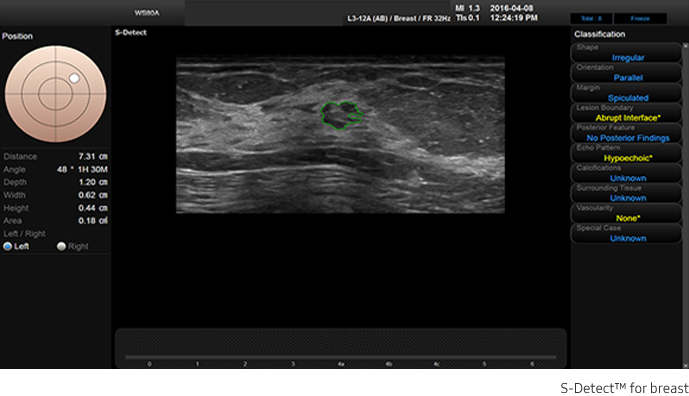Viewport: 689px width, 396px height.
Task: Click the Classification panel heading
Action: (x=599, y=34)
